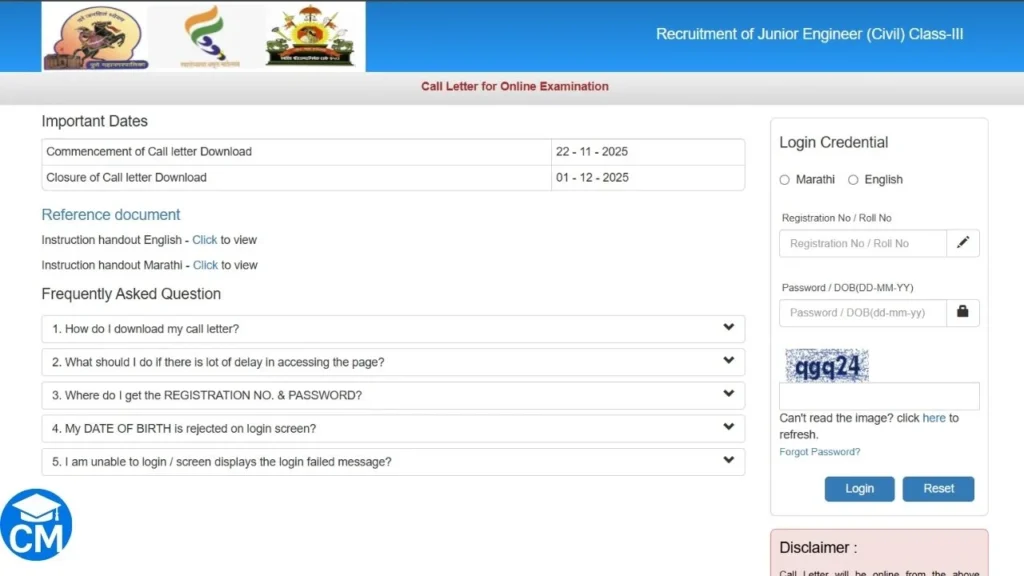Click the CM graduation cap logo

click(38, 524)
